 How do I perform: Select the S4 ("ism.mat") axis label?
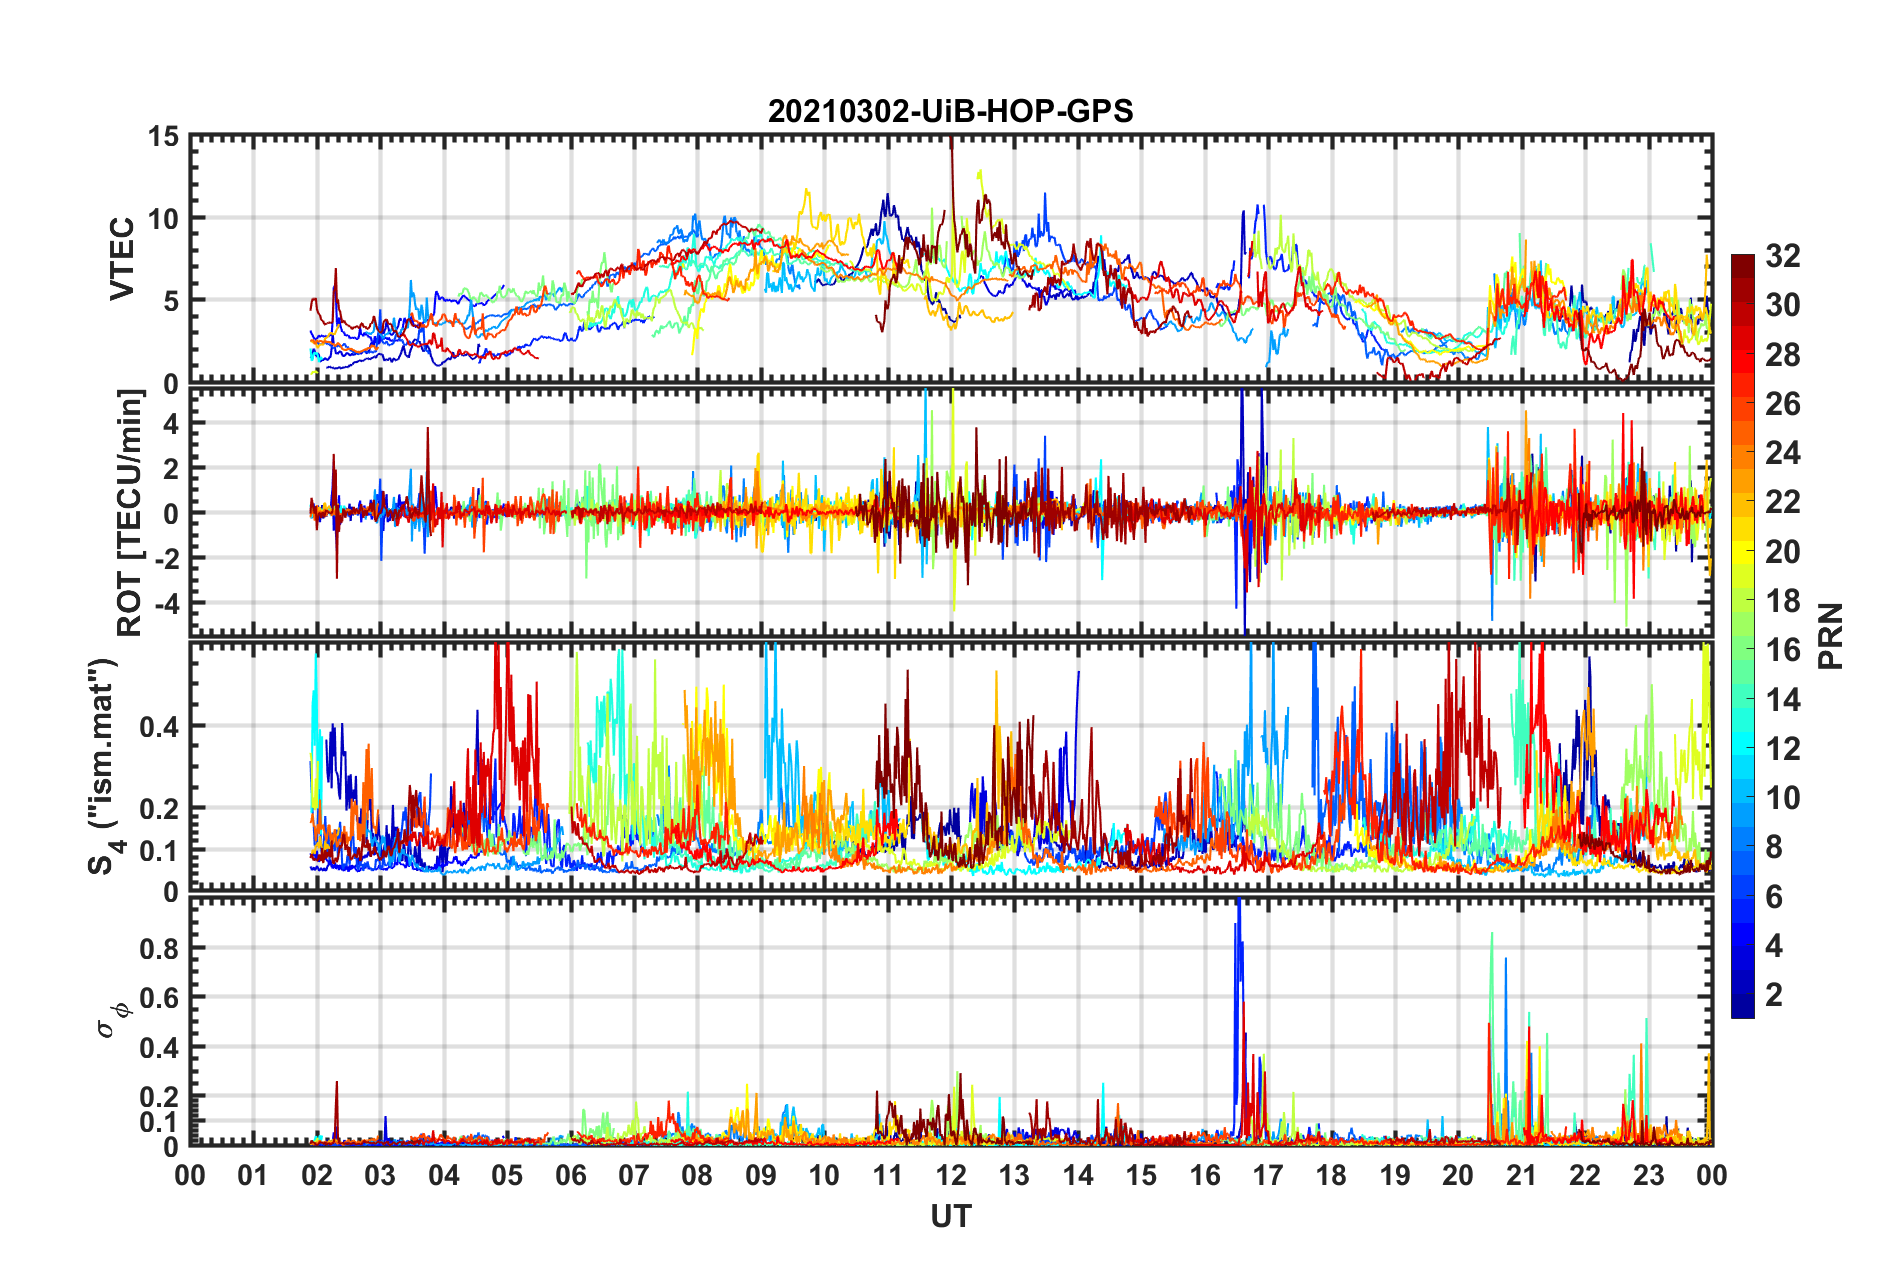(x=103, y=766)
